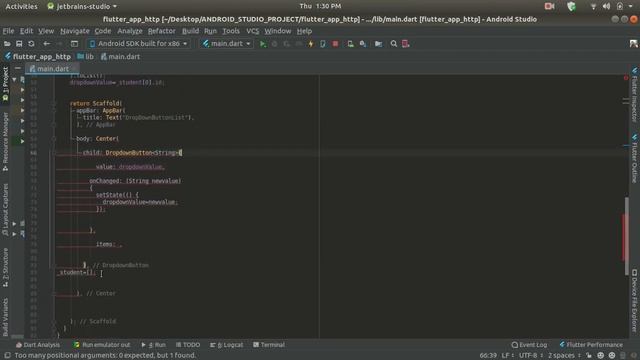
Task: Click the Thu 1:30 PM clock
Action: pos(320,6)
